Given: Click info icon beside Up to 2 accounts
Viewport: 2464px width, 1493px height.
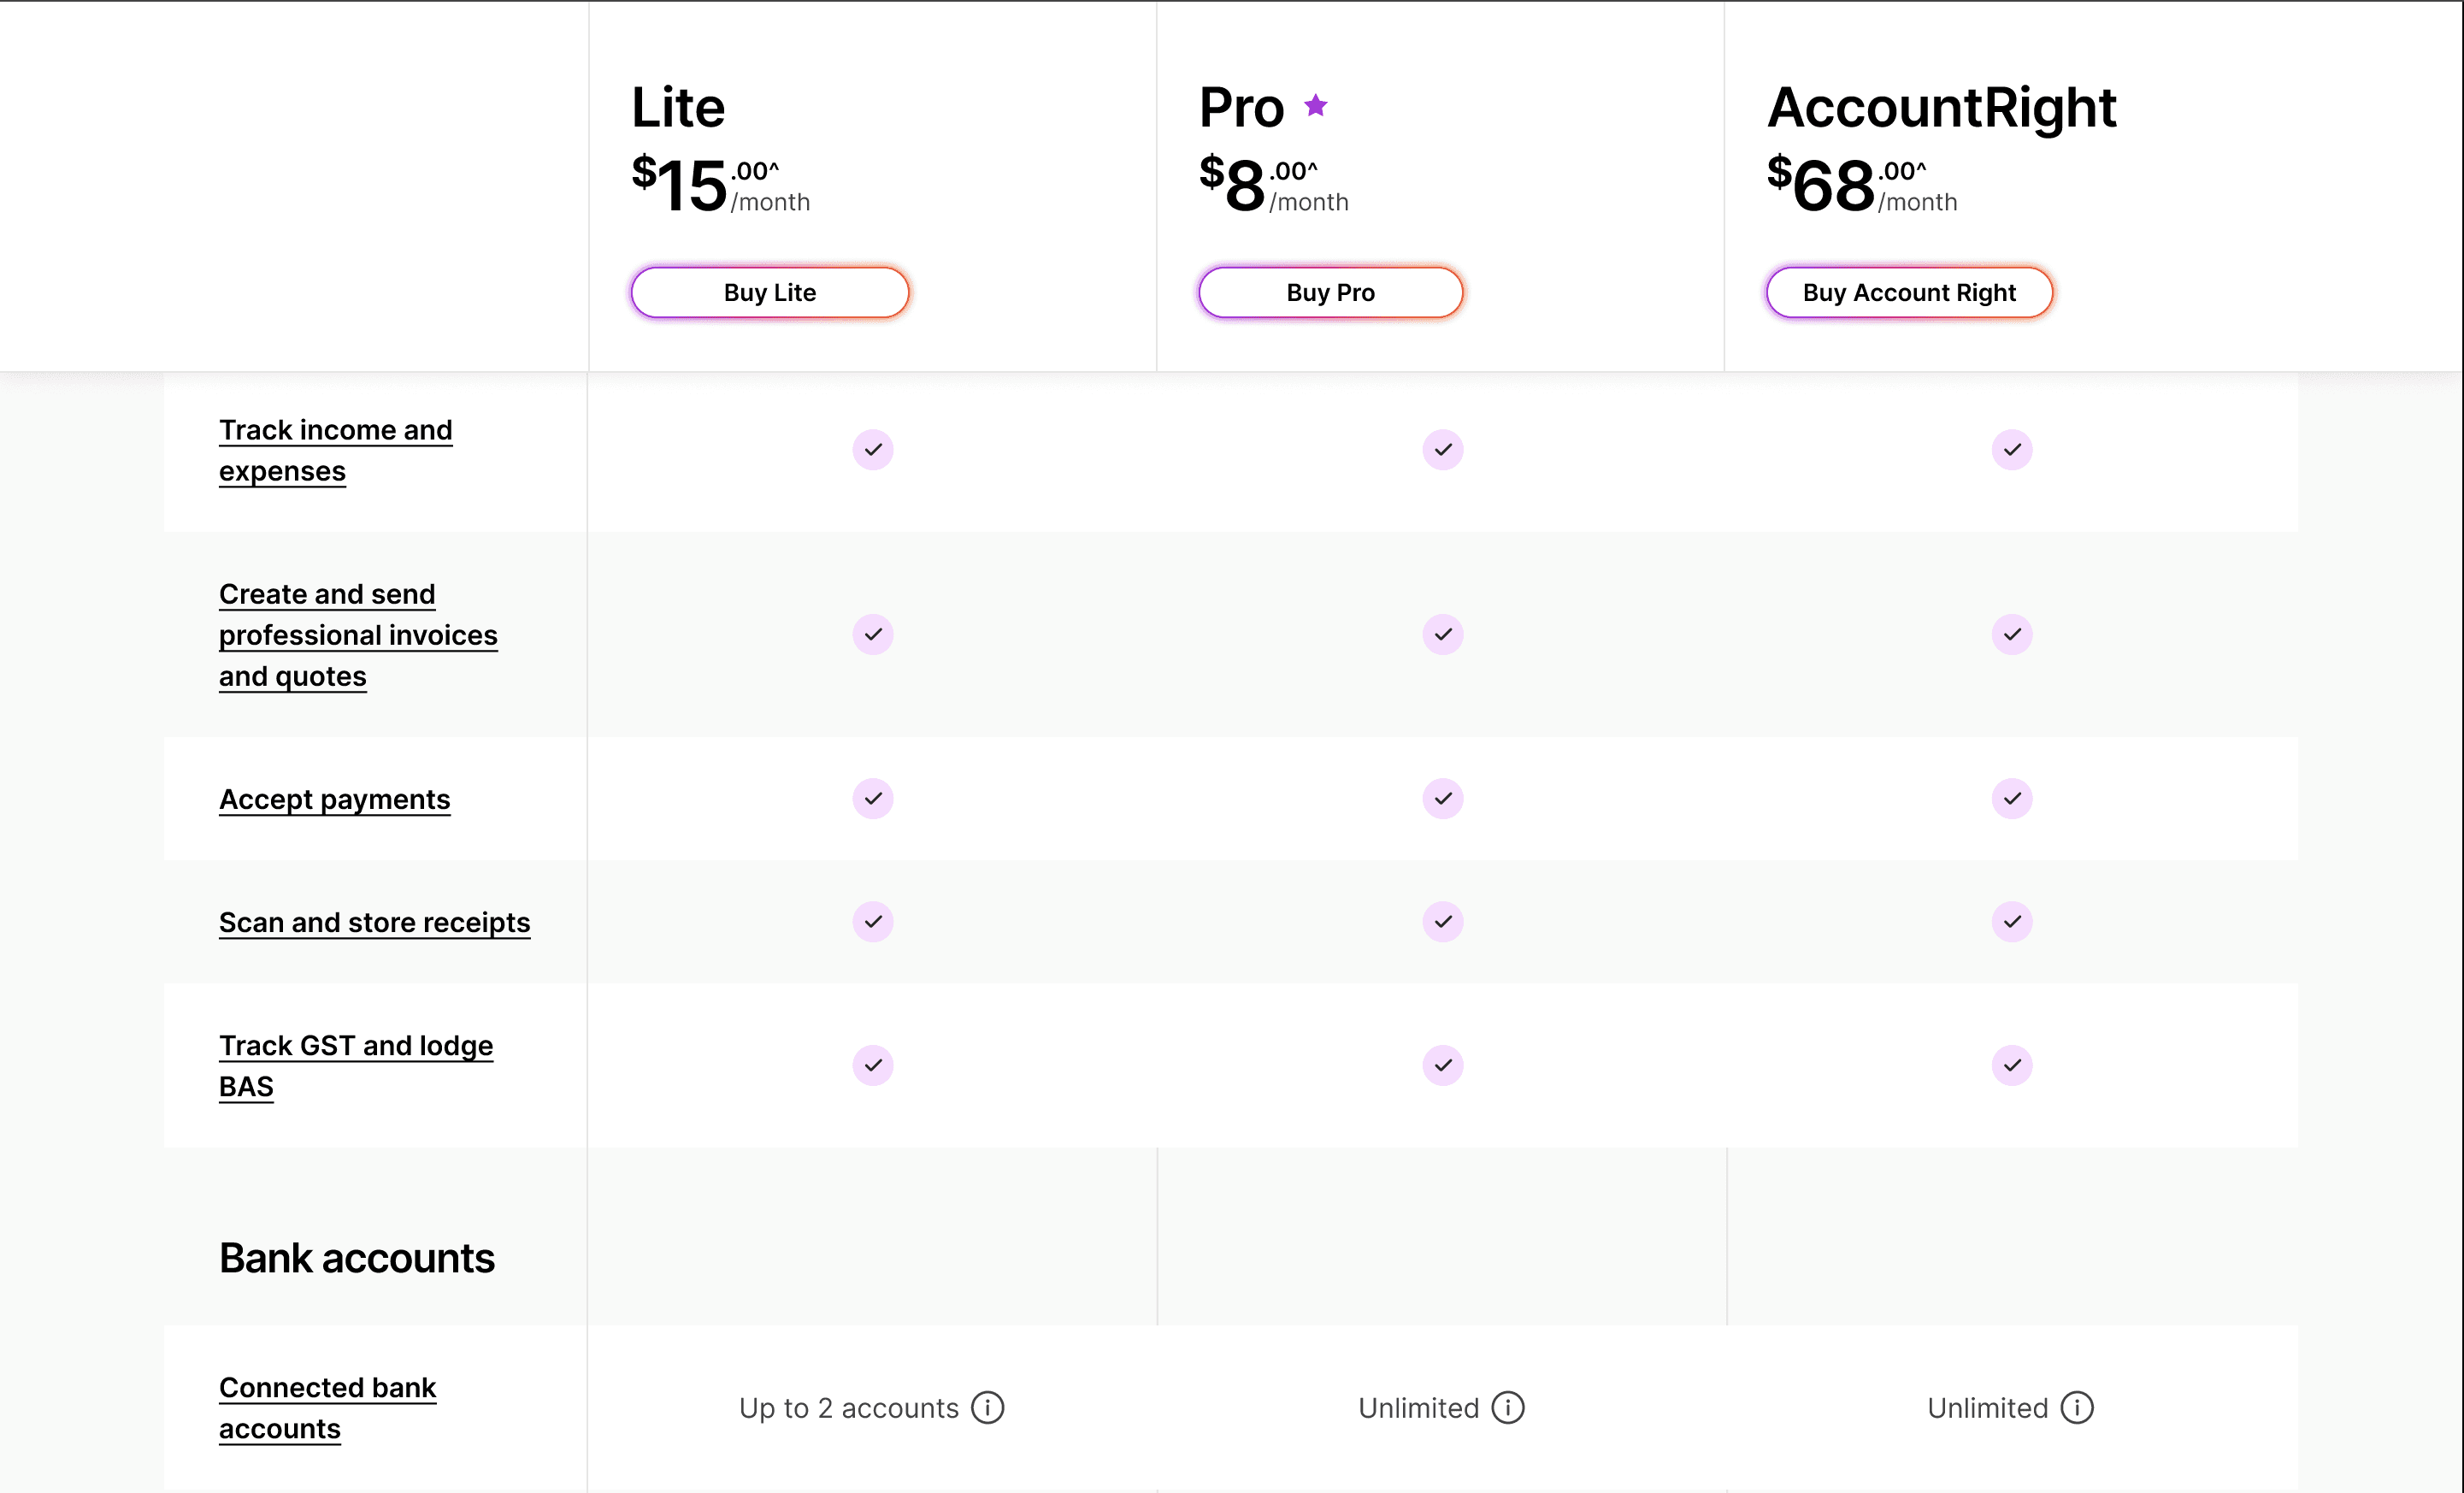Looking at the screenshot, I should point(987,1407).
